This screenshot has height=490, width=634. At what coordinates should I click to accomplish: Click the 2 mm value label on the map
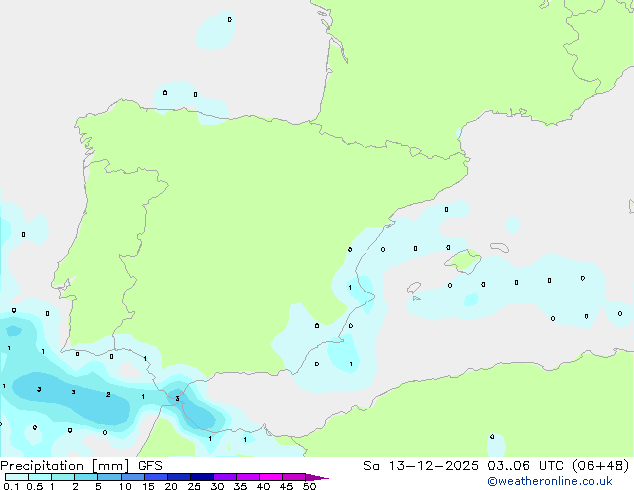108,394
